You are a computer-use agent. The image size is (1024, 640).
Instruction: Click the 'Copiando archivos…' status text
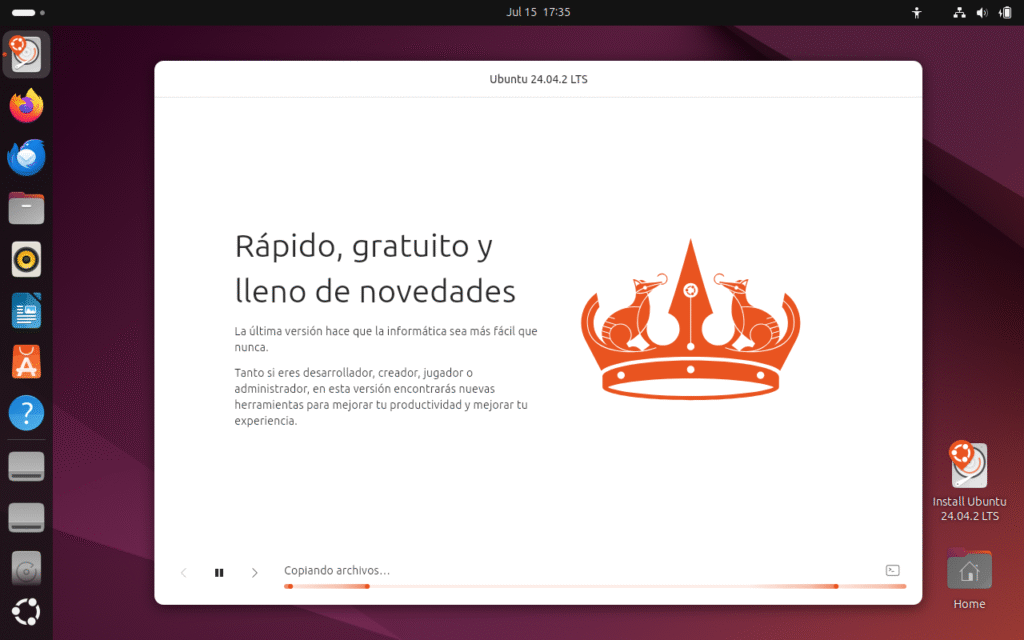[x=337, y=570]
